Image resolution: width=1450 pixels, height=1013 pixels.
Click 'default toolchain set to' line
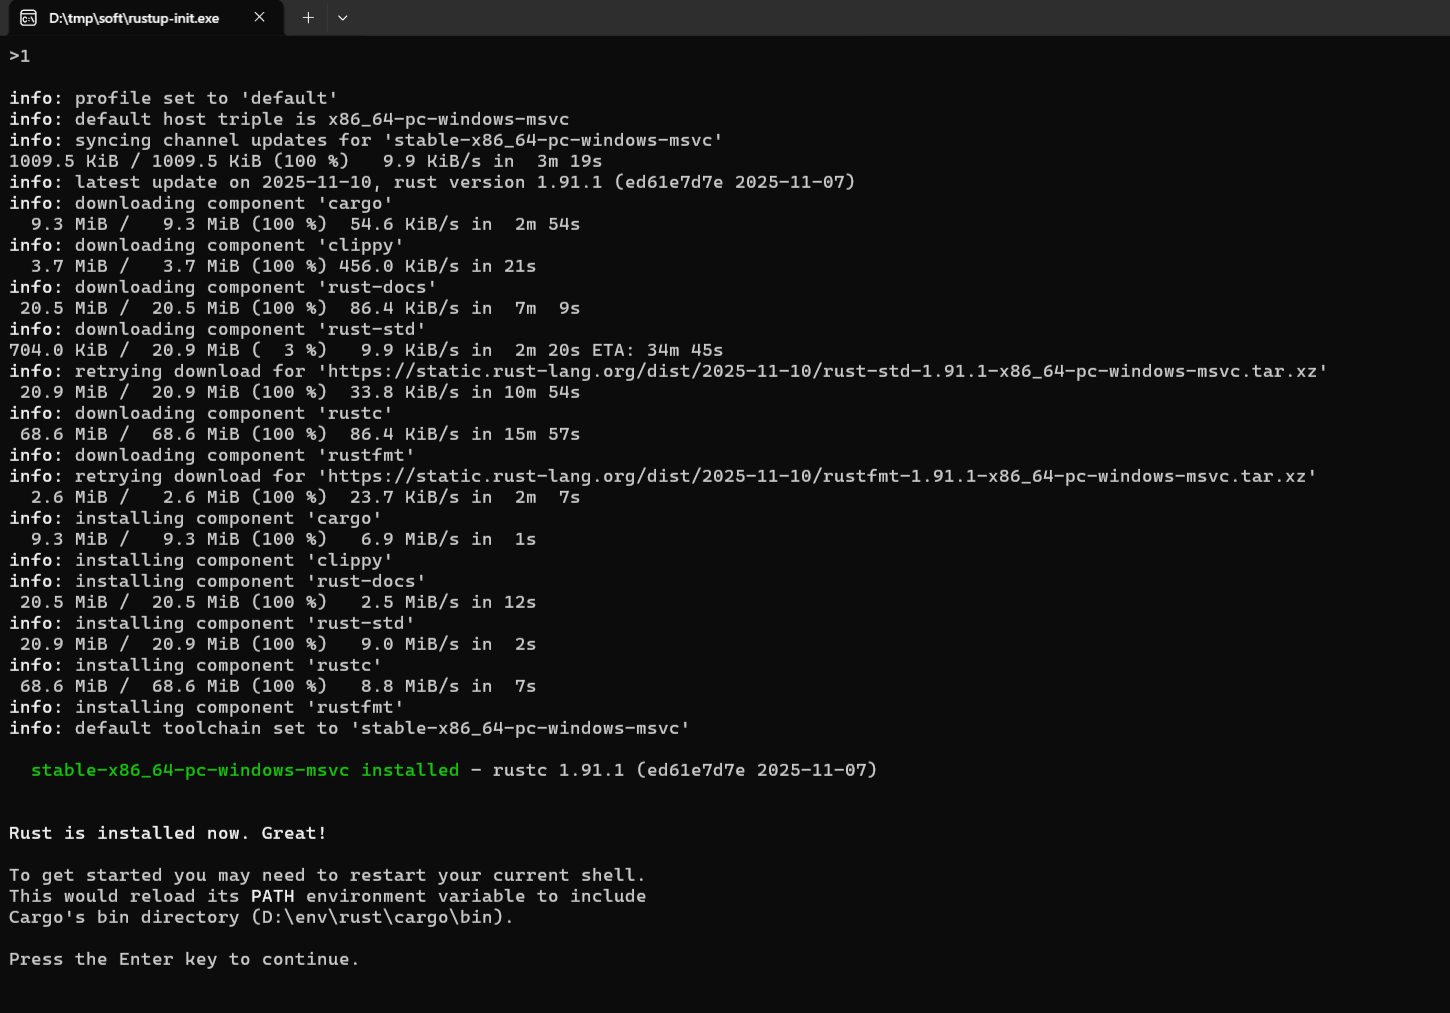click(350, 728)
